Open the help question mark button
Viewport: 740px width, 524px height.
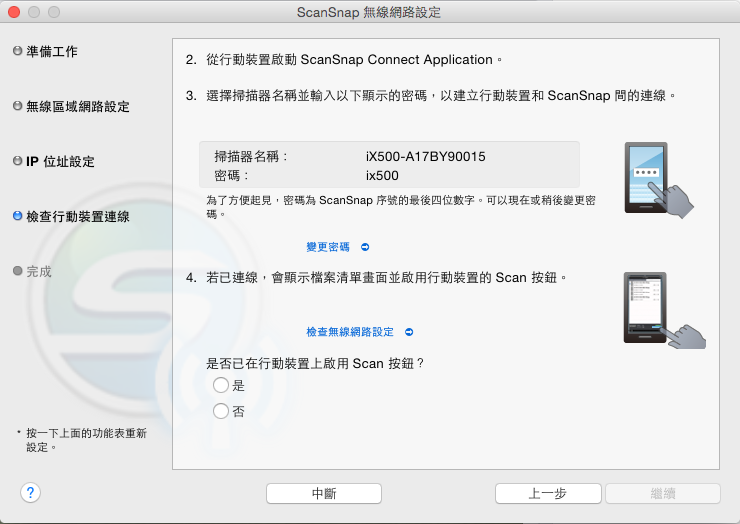30,493
